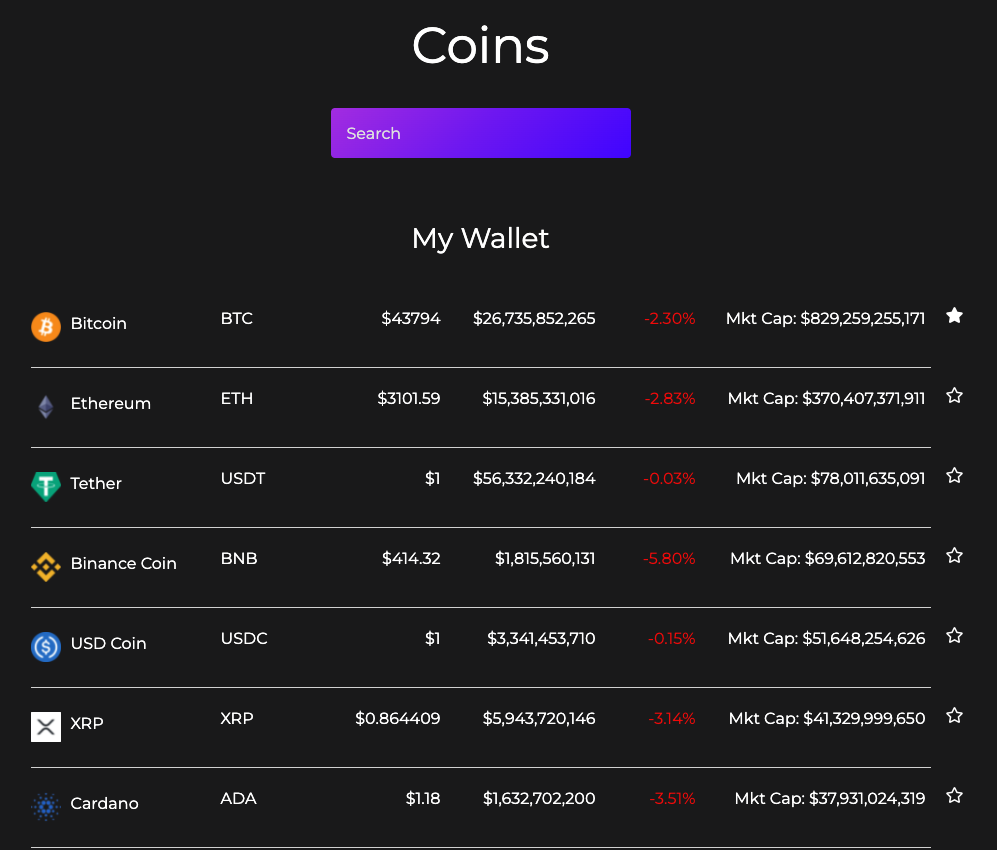Click the My Wallet heading
Viewport: 997px width, 850px height.
point(480,239)
